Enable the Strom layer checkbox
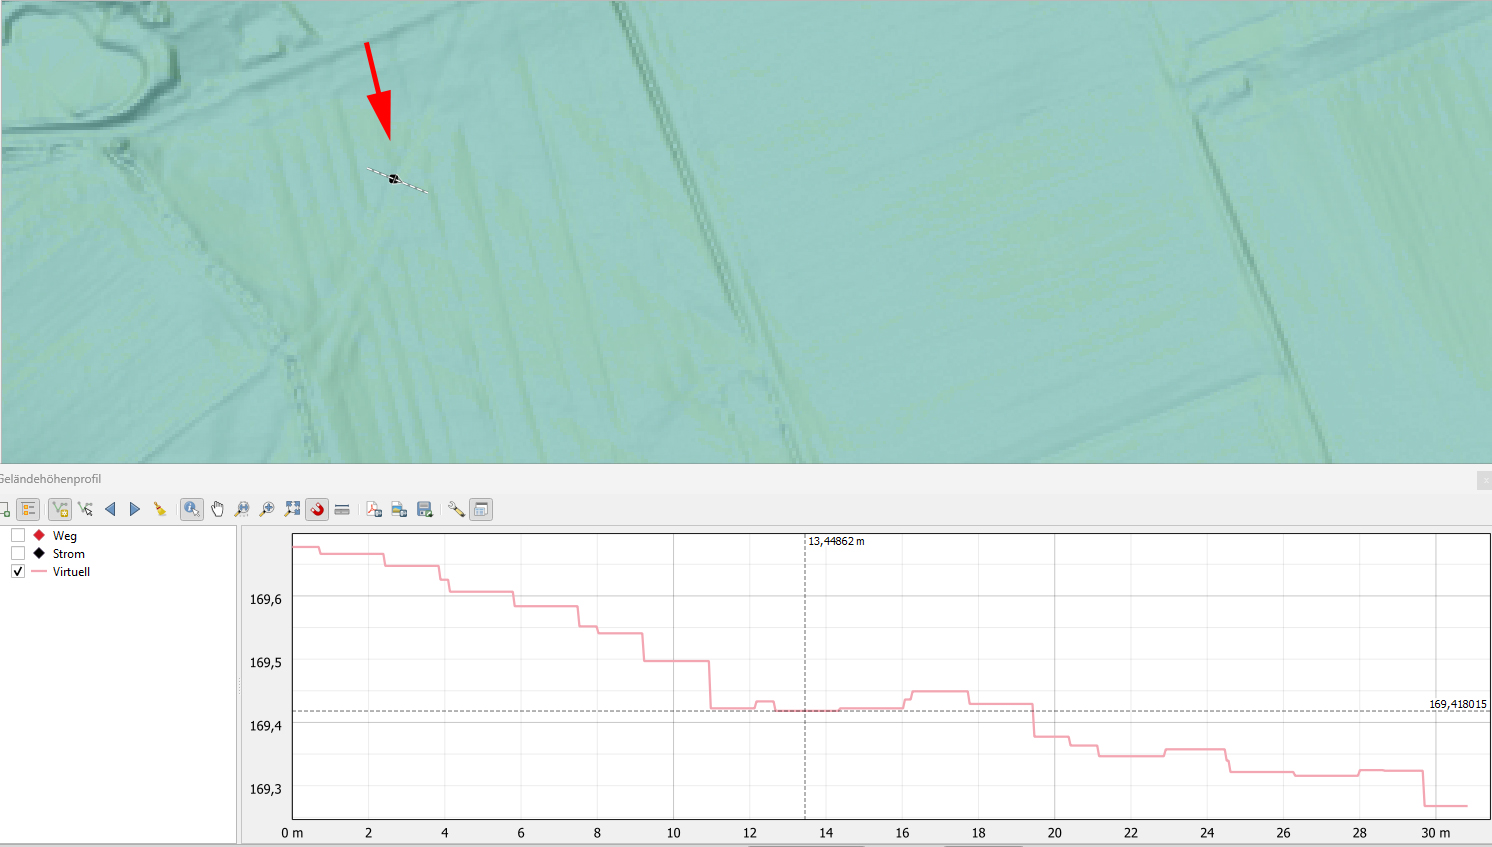The image size is (1492, 847). click(x=18, y=553)
